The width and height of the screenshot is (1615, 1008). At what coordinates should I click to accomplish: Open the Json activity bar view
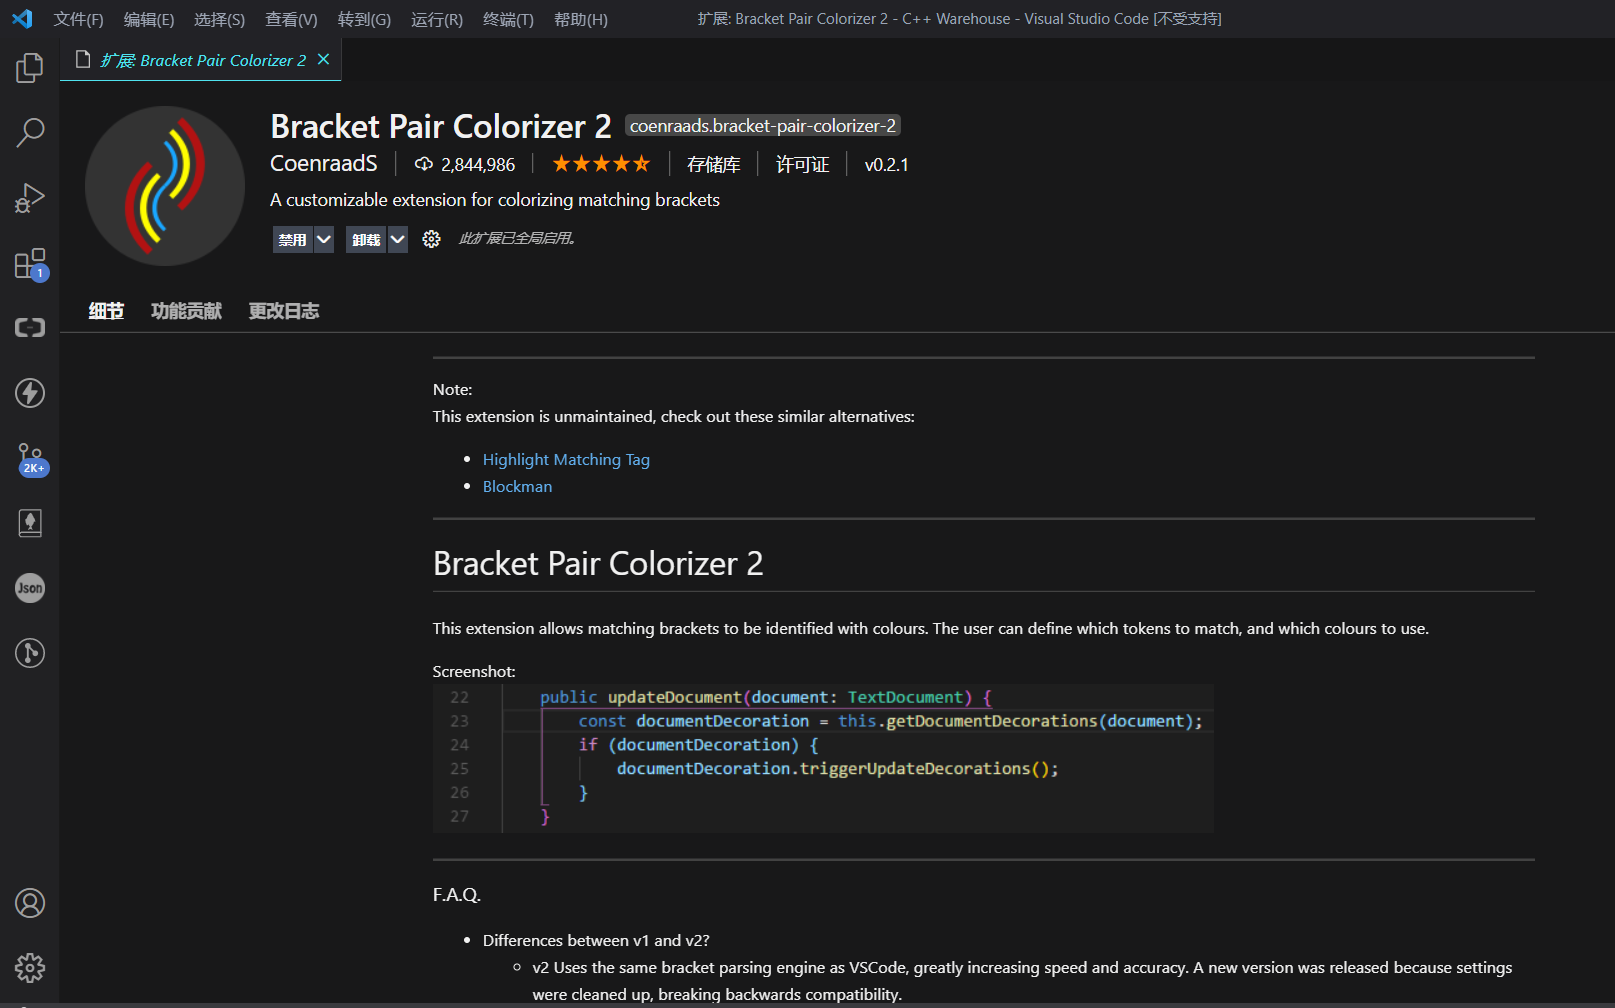[x=30, y=588]
